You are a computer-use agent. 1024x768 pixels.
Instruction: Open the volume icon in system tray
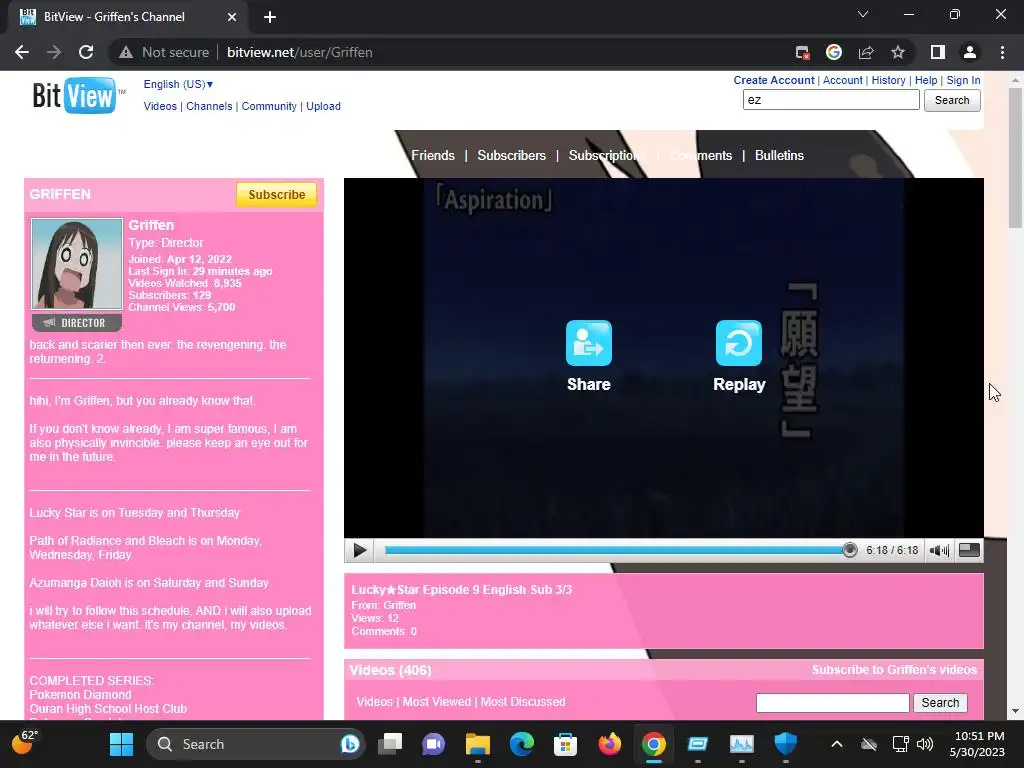pyautogui.click(x=925, y=744)
